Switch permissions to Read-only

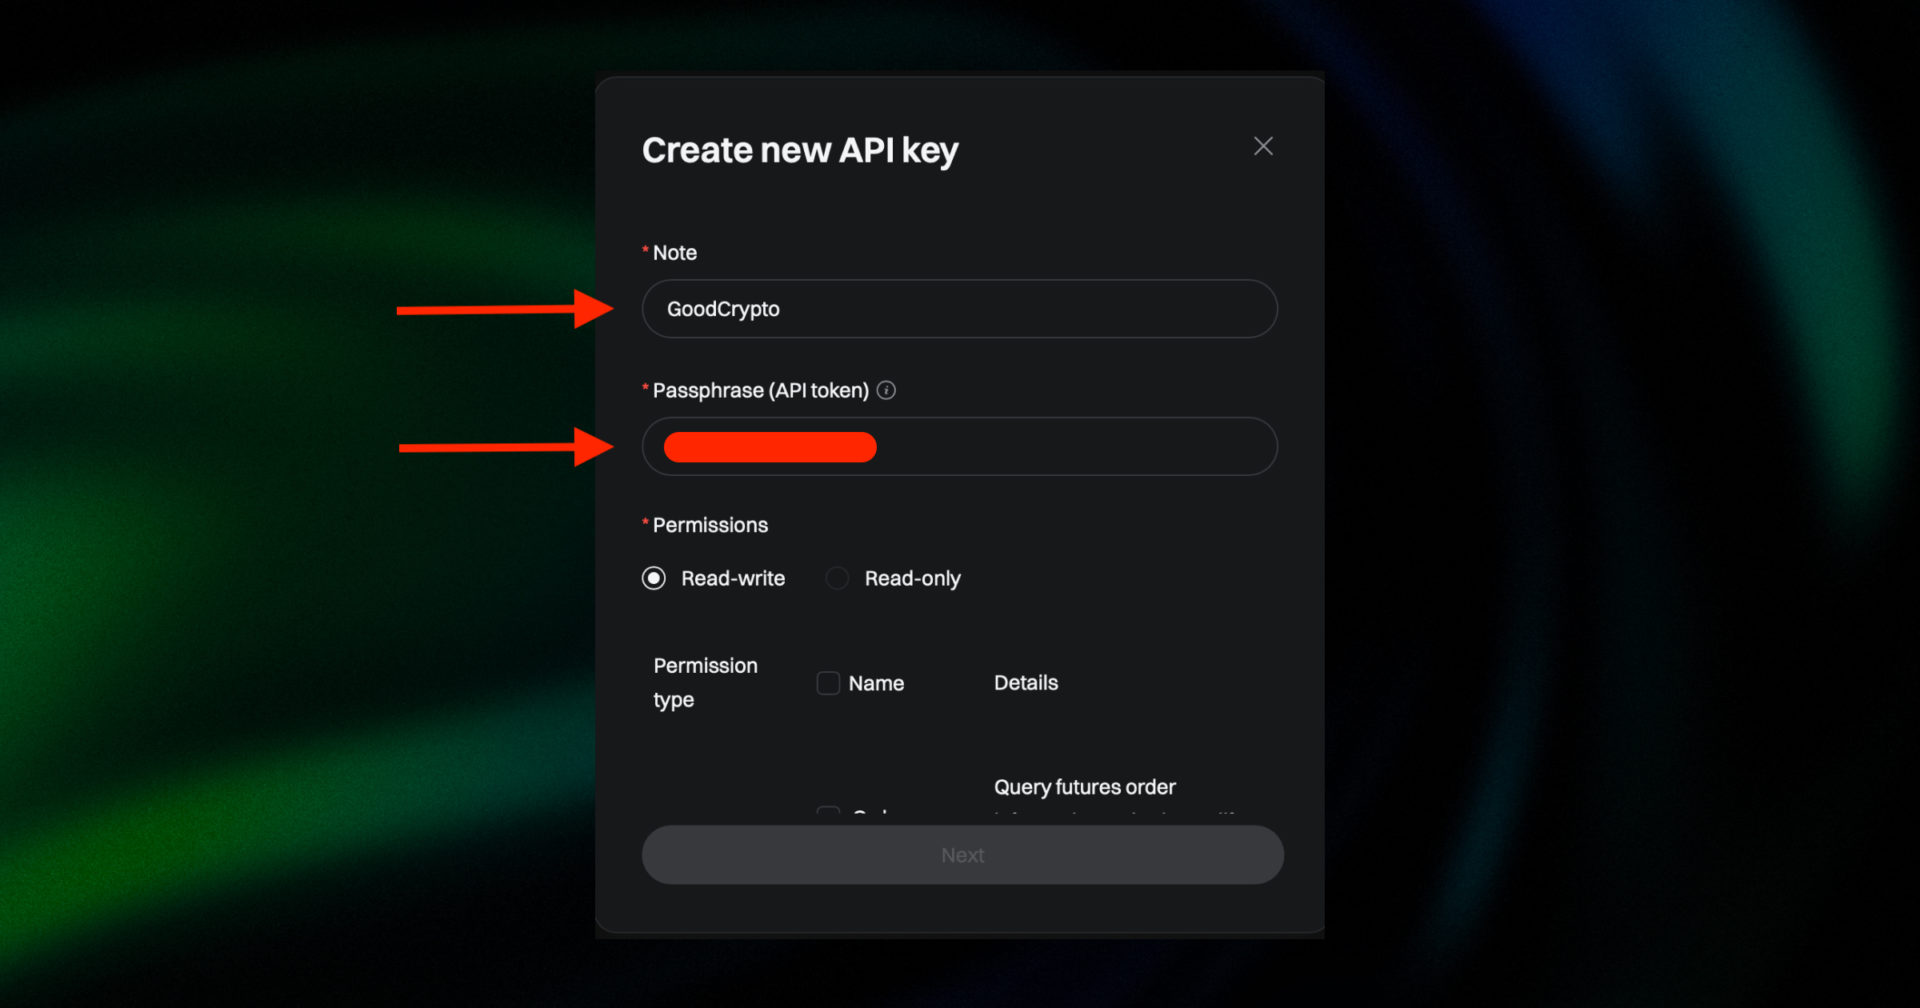pyautogui.click(x=836, y=578)
